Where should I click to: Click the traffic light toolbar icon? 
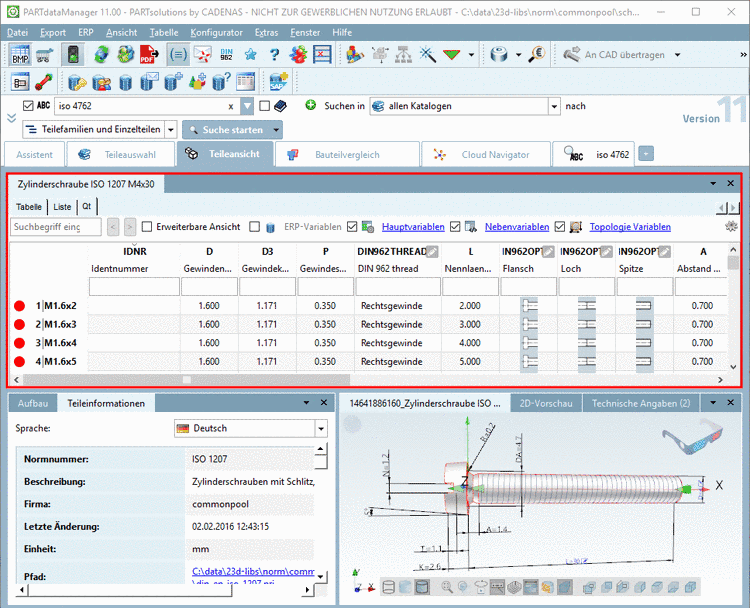pyautogui.click(x=73, y=55)
